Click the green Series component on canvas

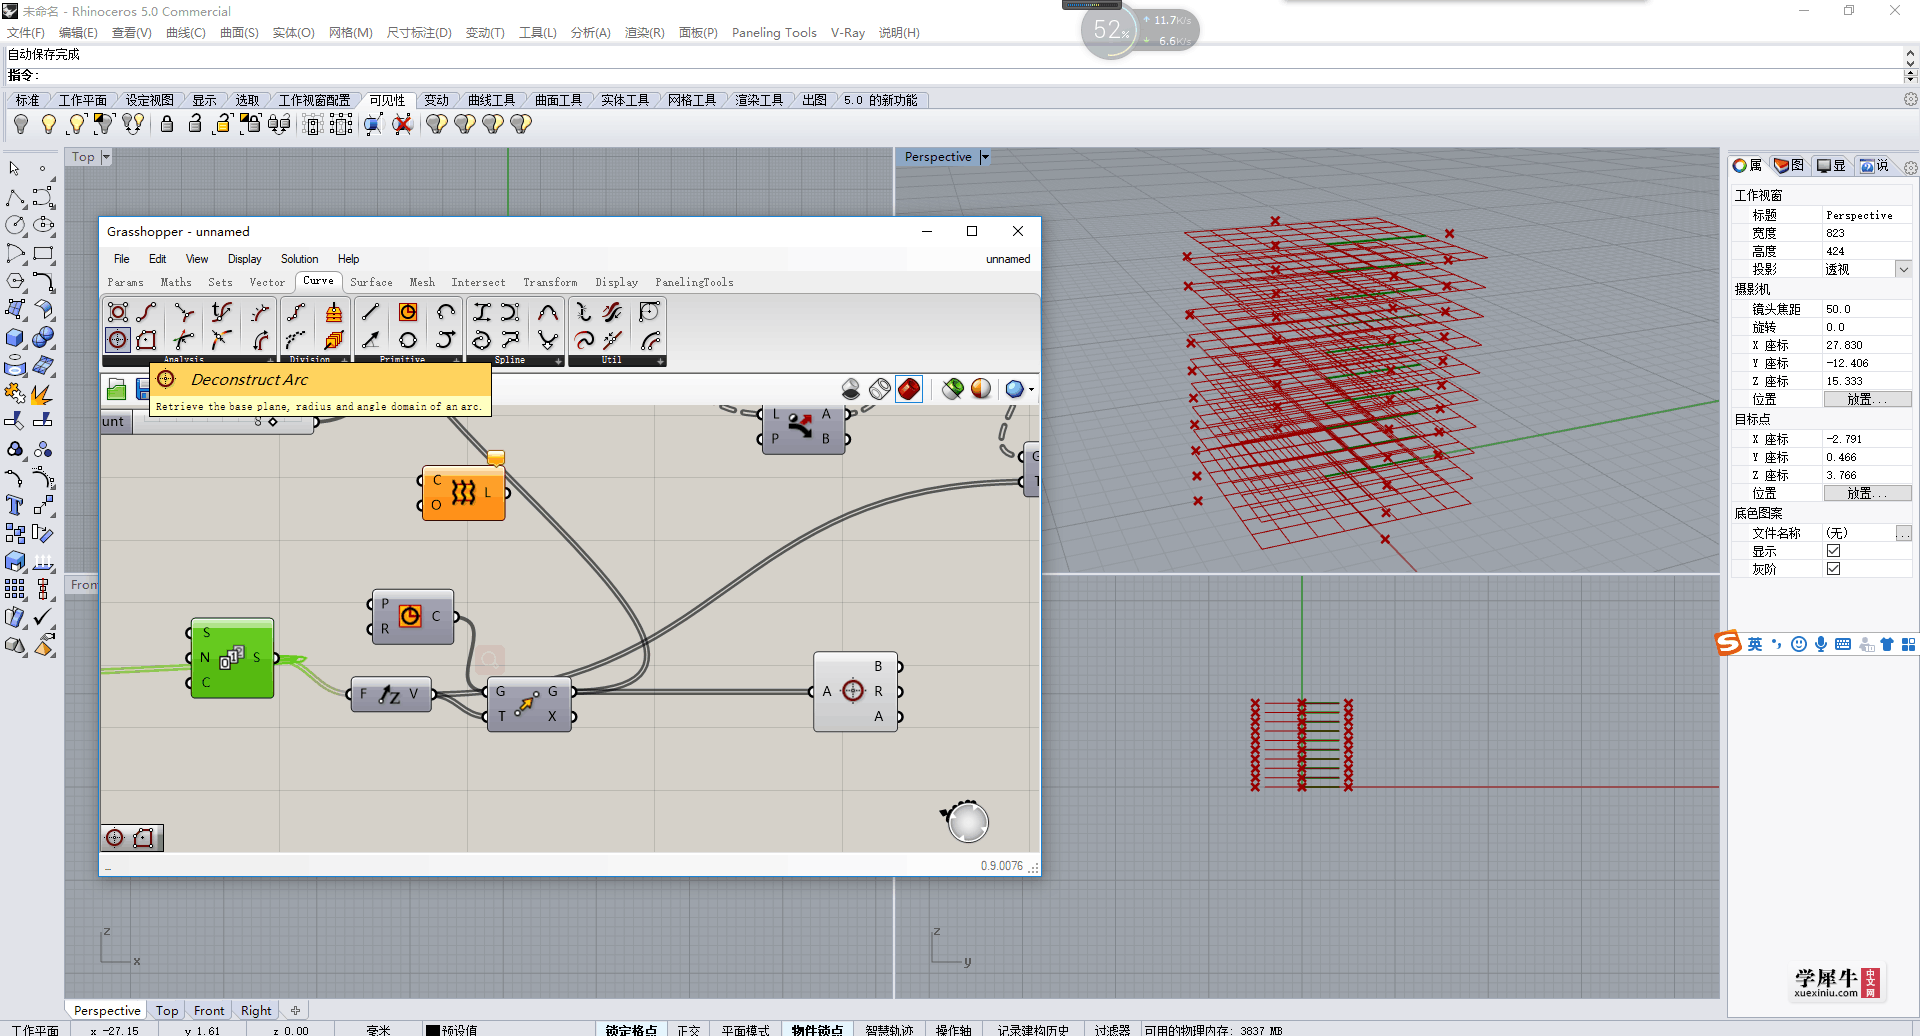pos(232,657)
